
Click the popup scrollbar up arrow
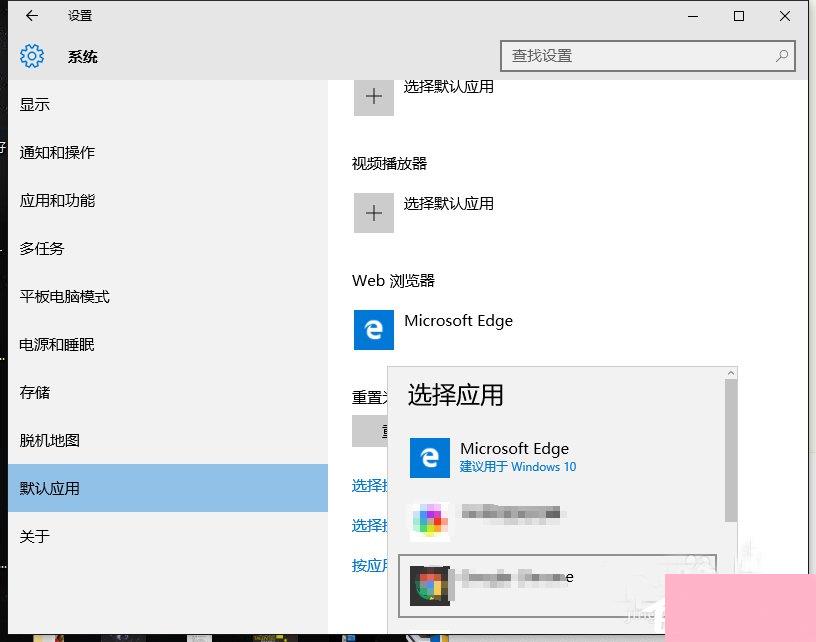tap(731, 373)
